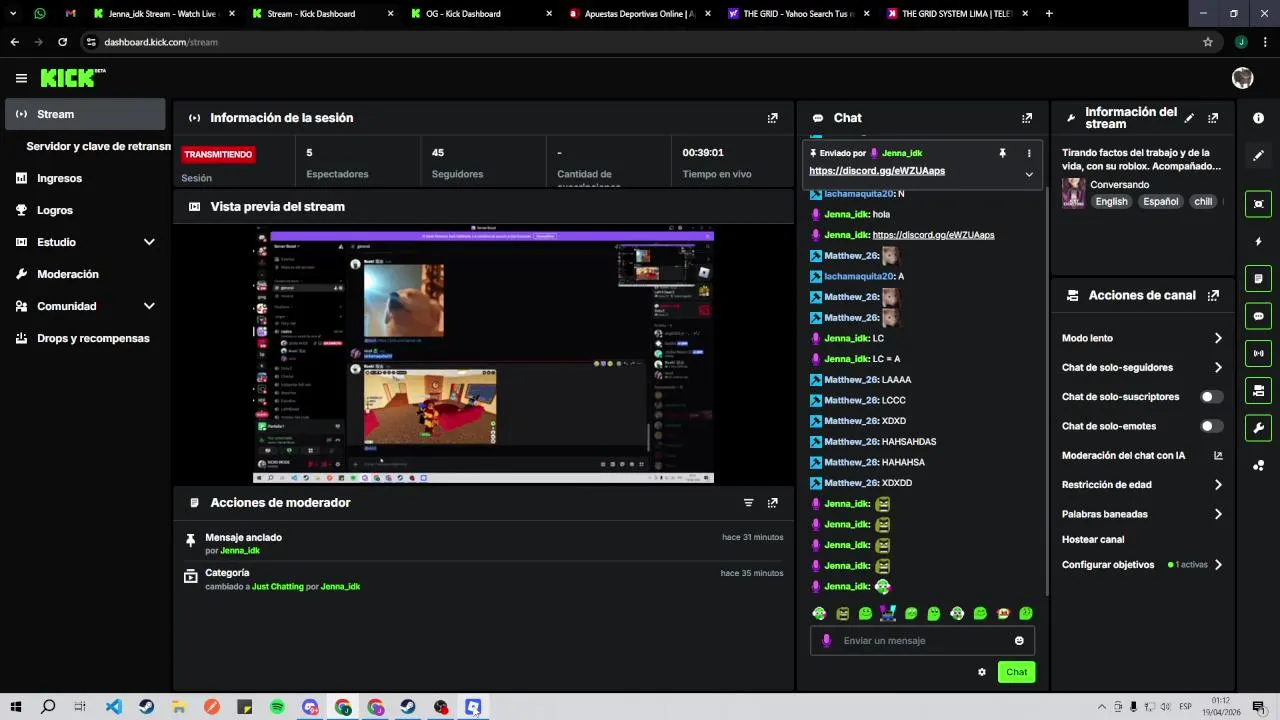
Task: Open filter options in Acciones de moderador
Action: (x=748, y=503)
